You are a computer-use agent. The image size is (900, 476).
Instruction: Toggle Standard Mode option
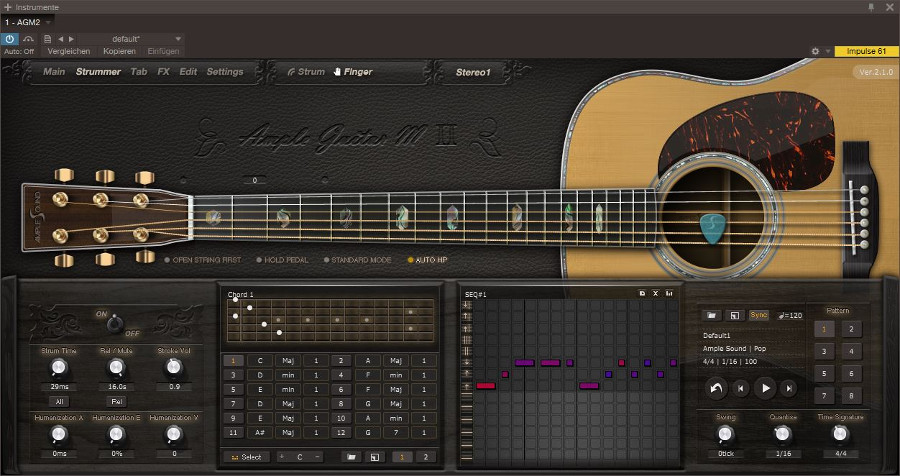(x=357, y=260)
